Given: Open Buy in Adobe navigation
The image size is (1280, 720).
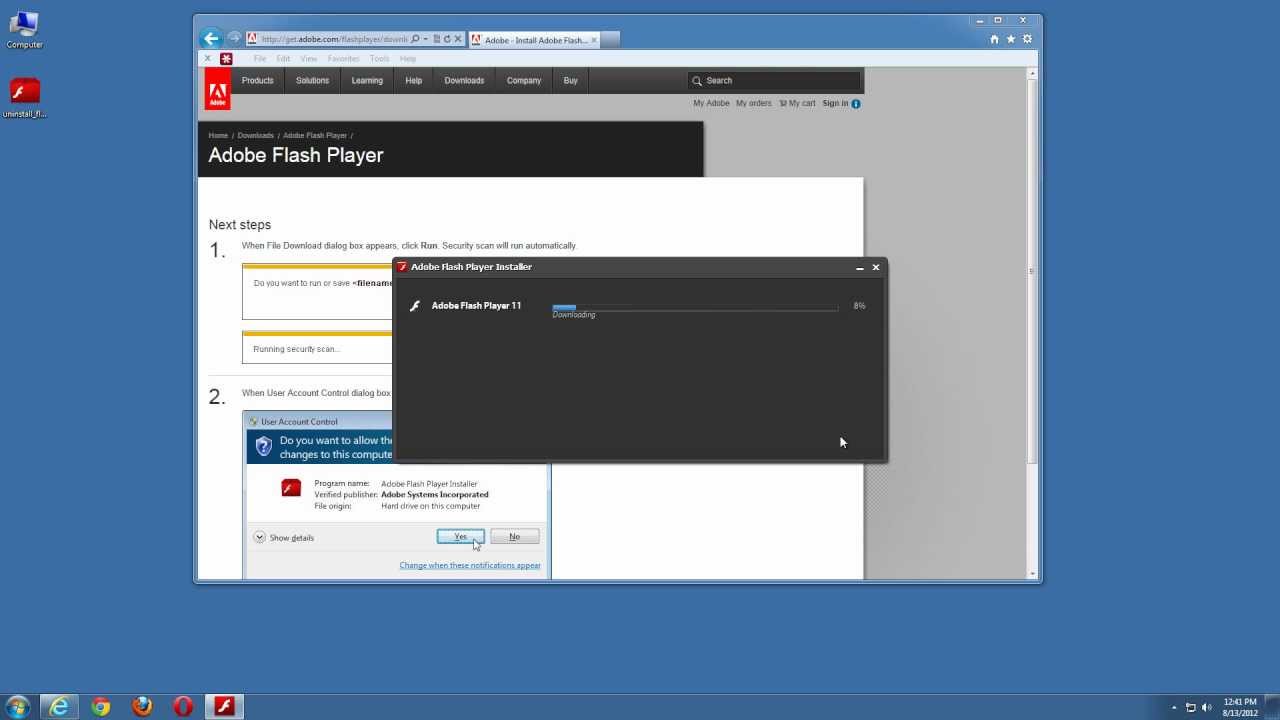Looking at the screenshot, I should (570, 81).
